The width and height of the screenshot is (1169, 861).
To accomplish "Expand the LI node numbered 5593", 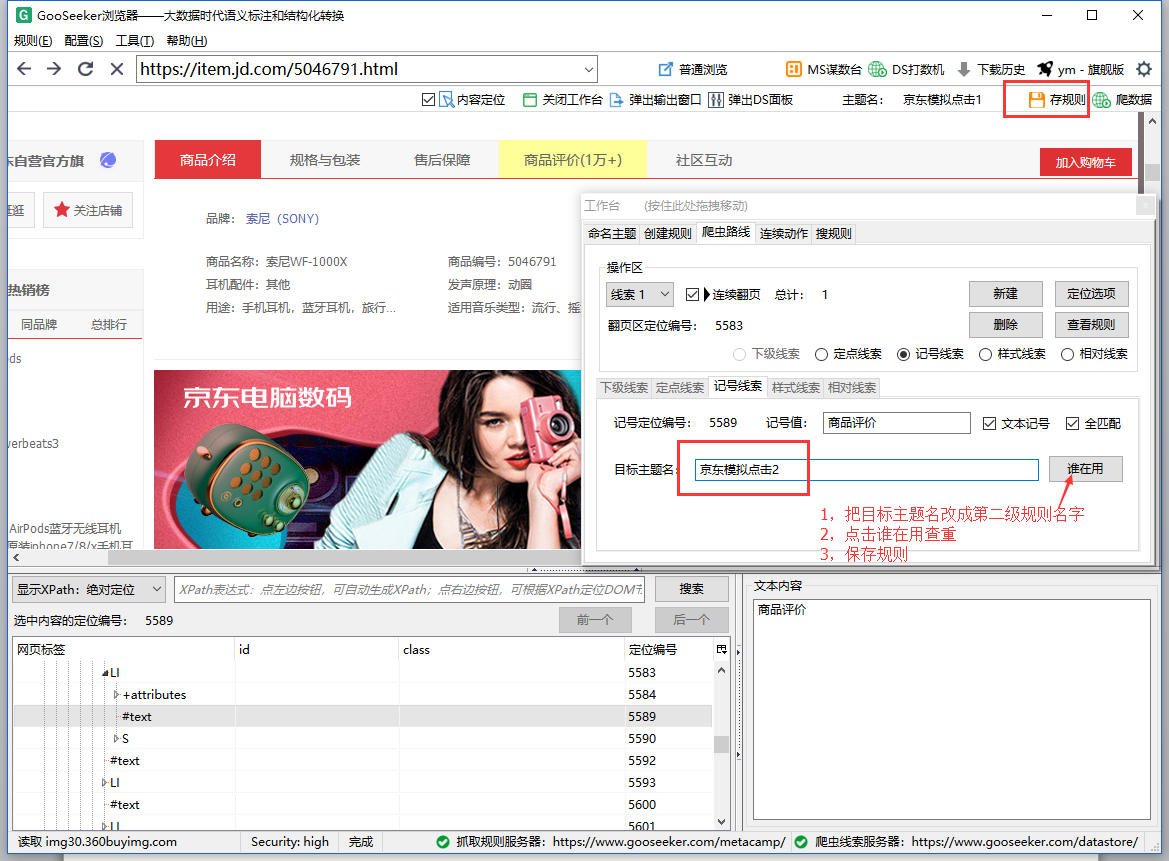I will (x=104, y=783).
